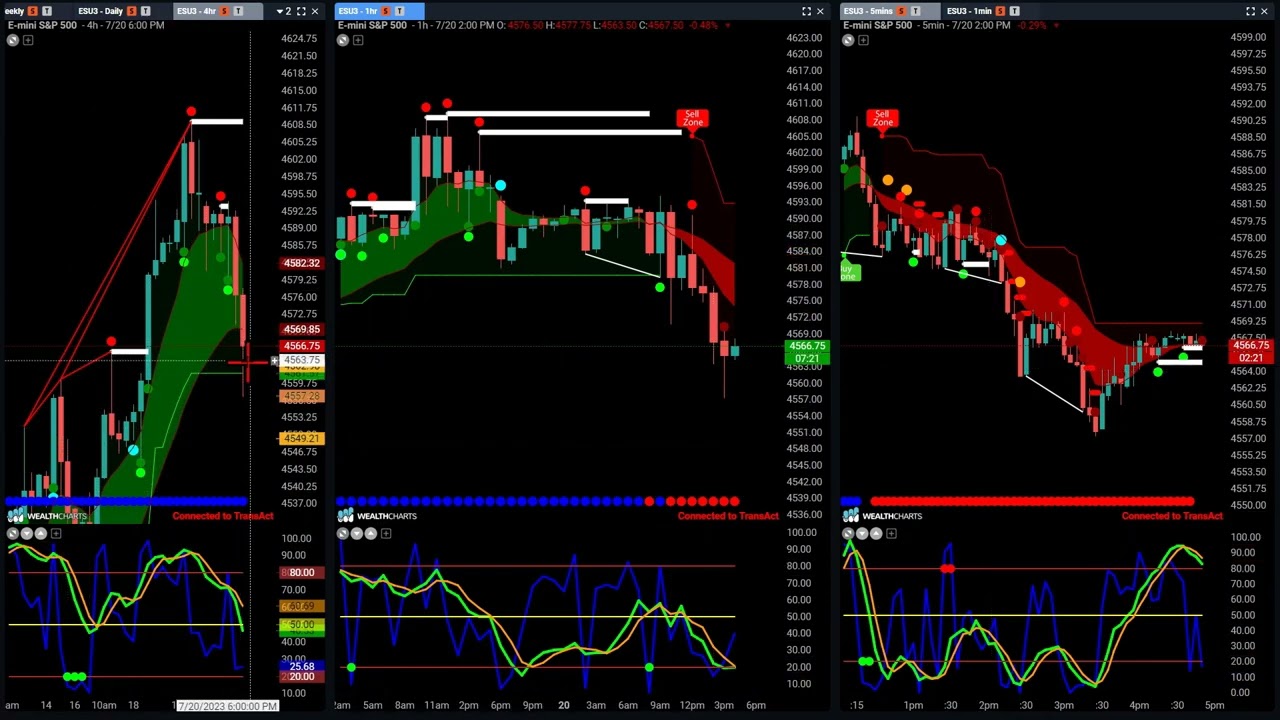
Task: Click the 4557.28 orange price label
Action: [x=301, y=396]
